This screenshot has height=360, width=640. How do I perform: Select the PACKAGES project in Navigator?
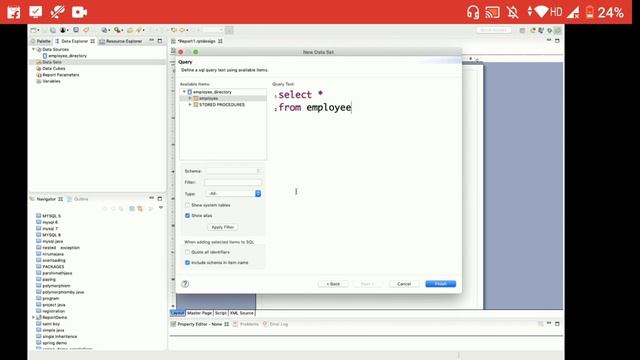tap(53, 267)
